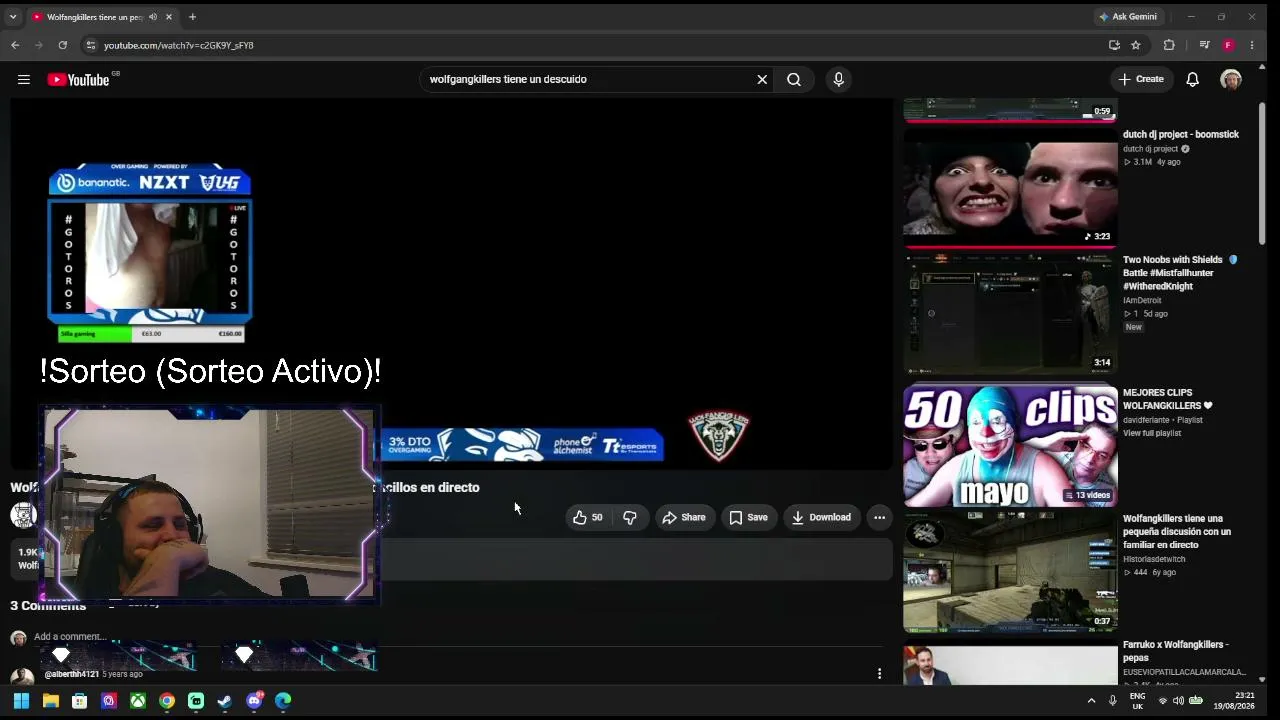This screenshot has width=1280, height=720.
Task: Clear the YouTube search text
Action: click(x=762, y=79)
